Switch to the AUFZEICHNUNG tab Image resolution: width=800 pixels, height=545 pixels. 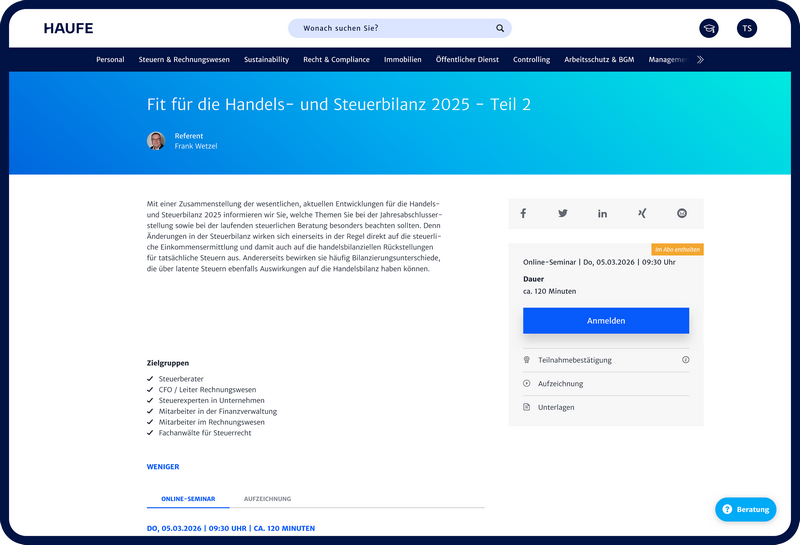(267, 499)
